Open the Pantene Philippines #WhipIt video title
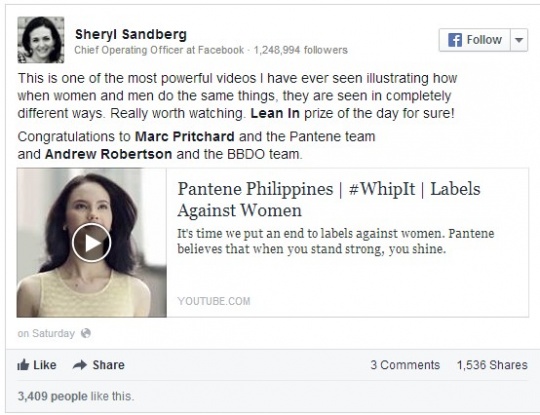This screenshot has width=540, height=415. pyautogui.click(x=329, y=199)
